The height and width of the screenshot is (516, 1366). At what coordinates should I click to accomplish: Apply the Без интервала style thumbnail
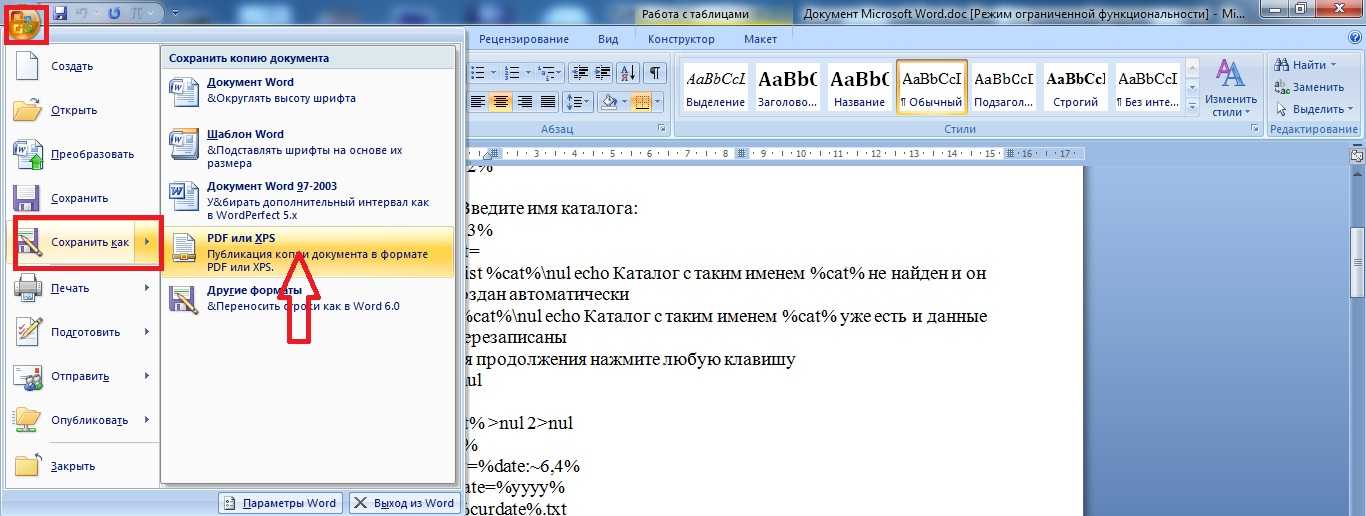[1147, 86]
